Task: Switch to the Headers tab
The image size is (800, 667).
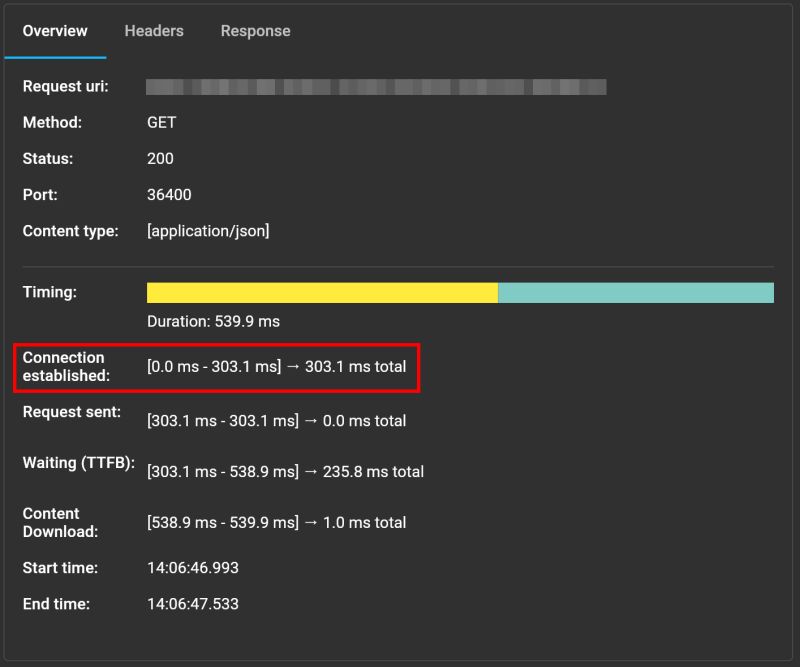Action: [x=153, y=31]
